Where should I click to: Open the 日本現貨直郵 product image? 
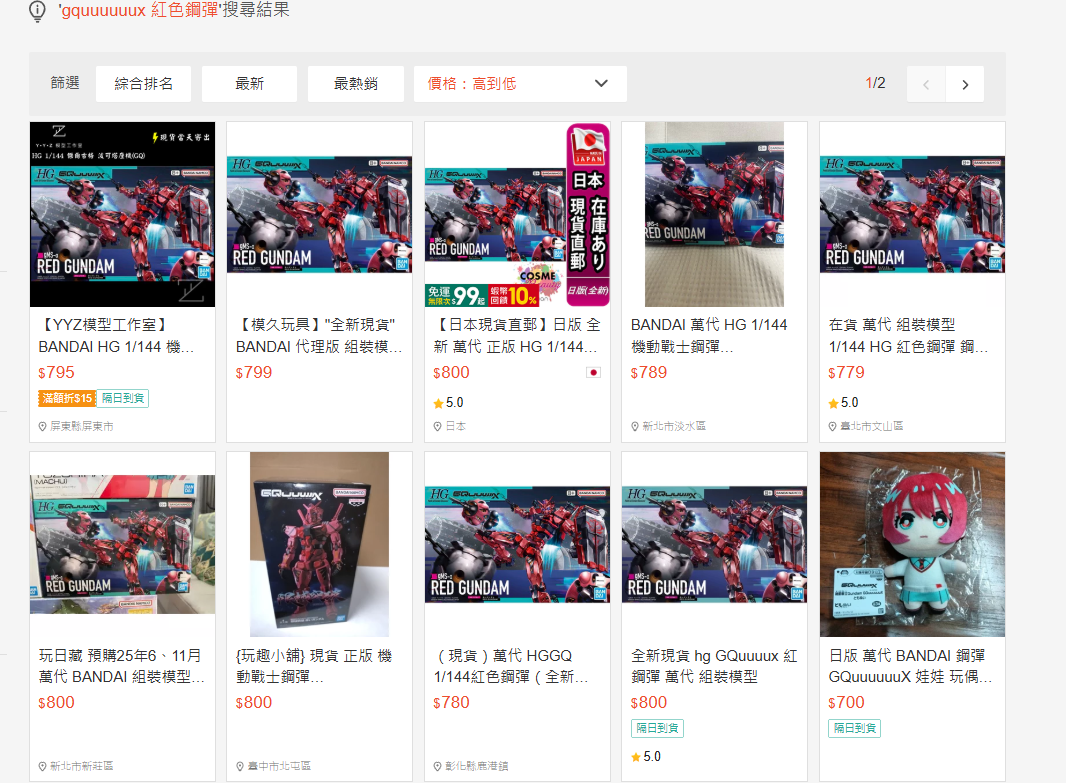(517, 214)
